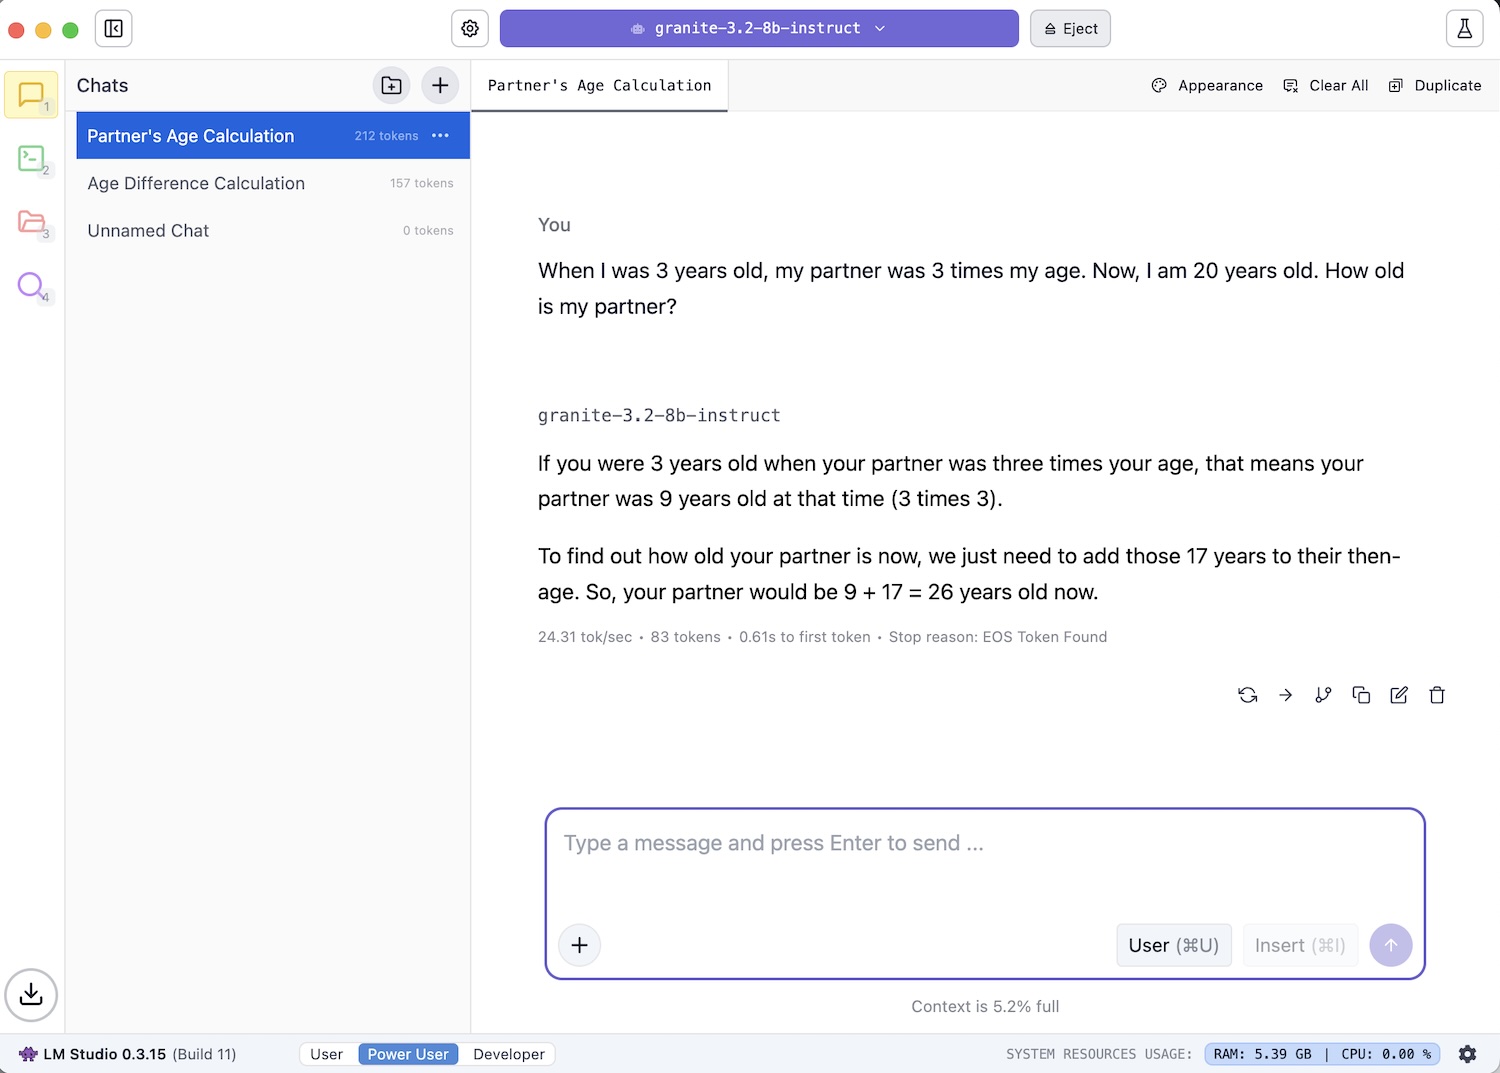Screen dimensions: 1500x1073
Task: Create a new chat folder
Action: point(392,85)
